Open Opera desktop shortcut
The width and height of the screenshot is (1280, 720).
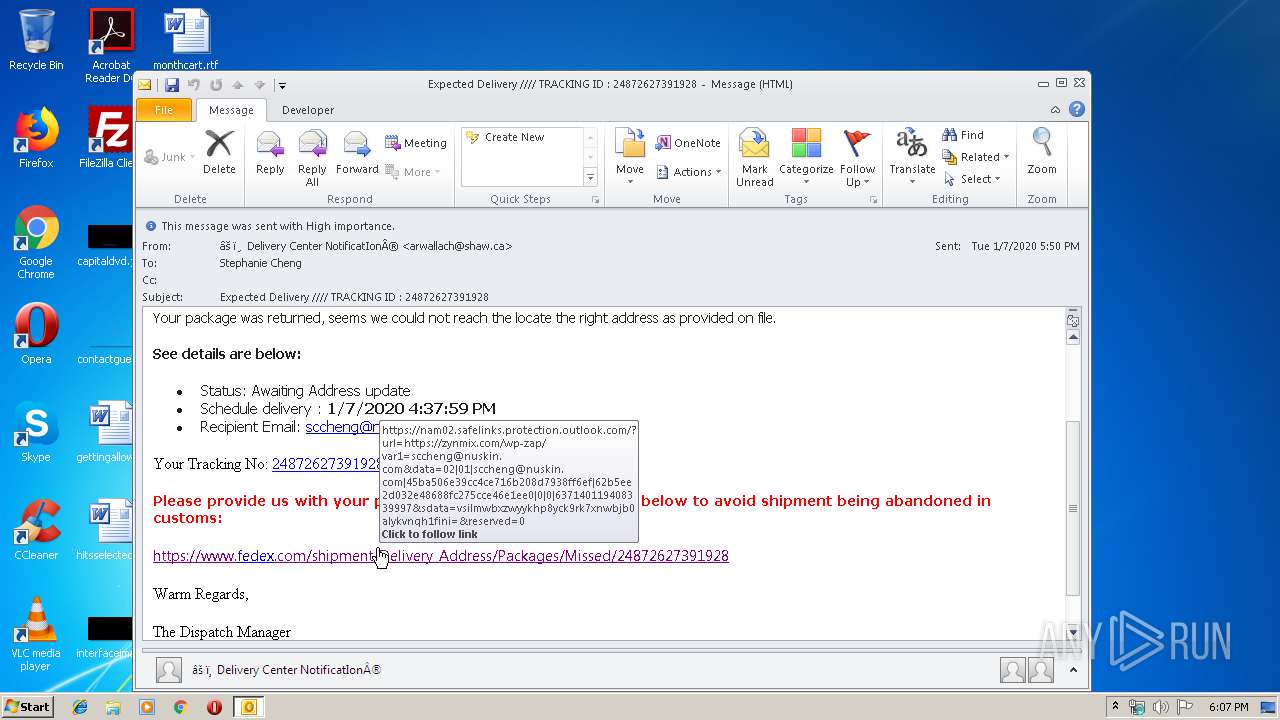tap(36, 334)
